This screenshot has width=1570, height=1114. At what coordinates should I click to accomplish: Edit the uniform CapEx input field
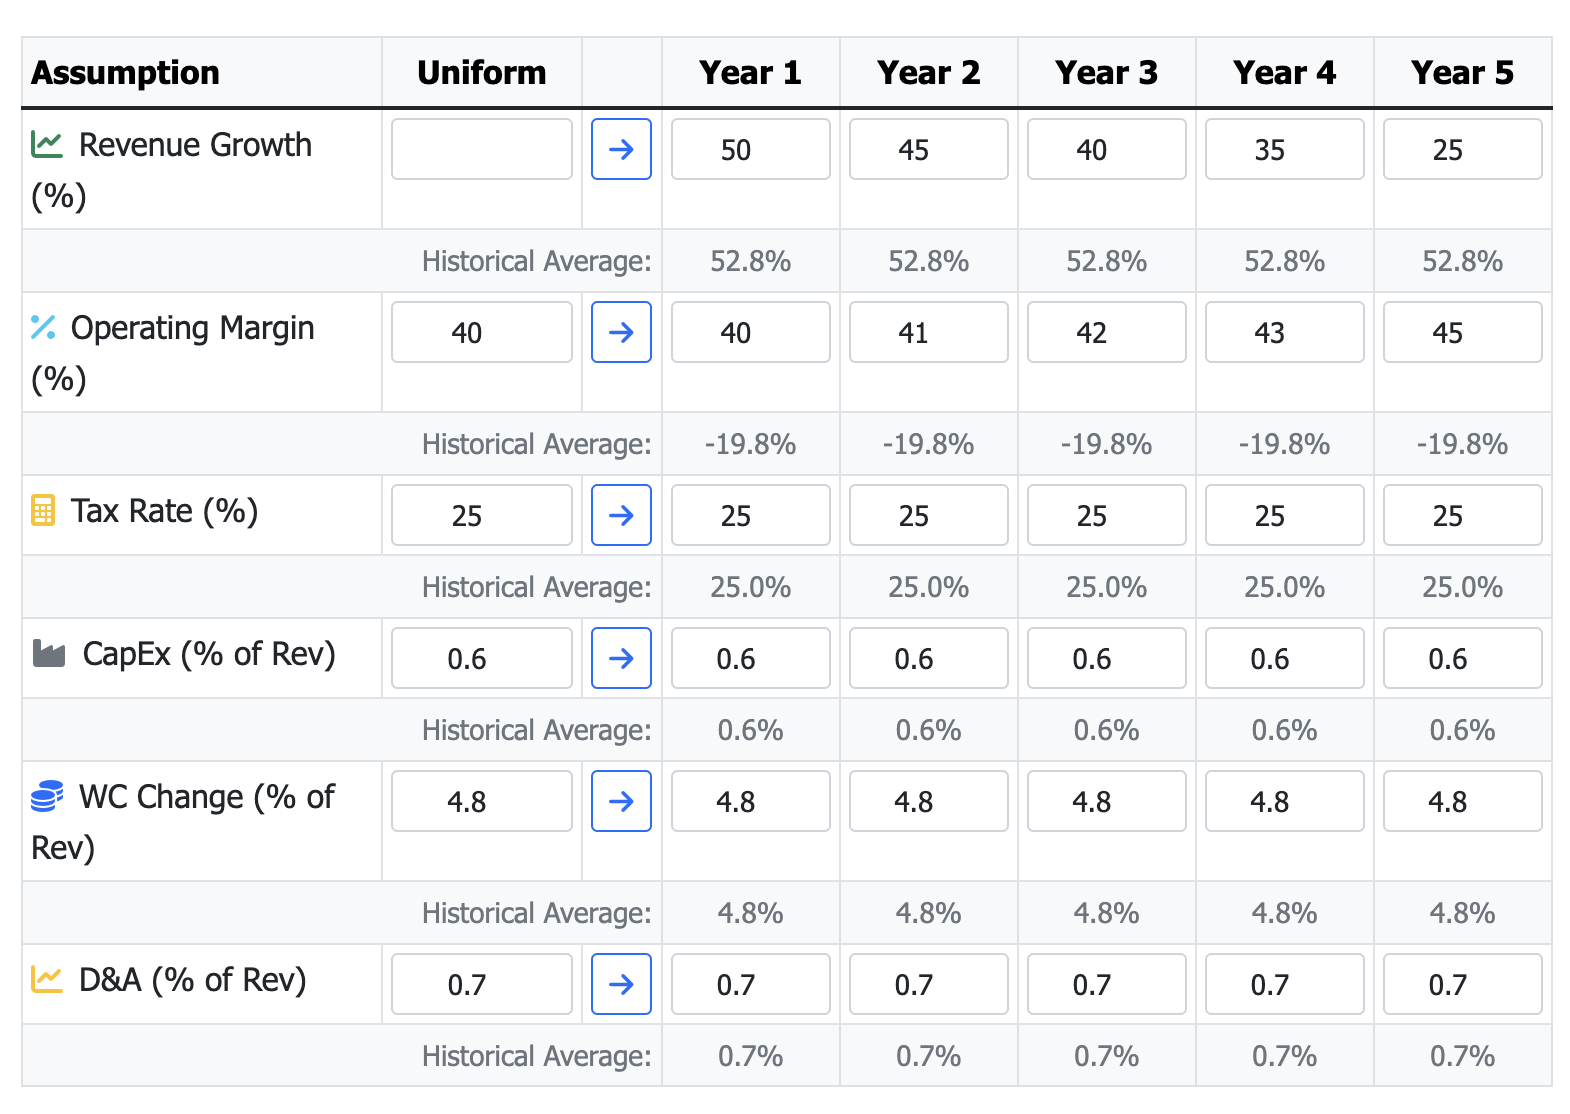click(x=481, y=658)
